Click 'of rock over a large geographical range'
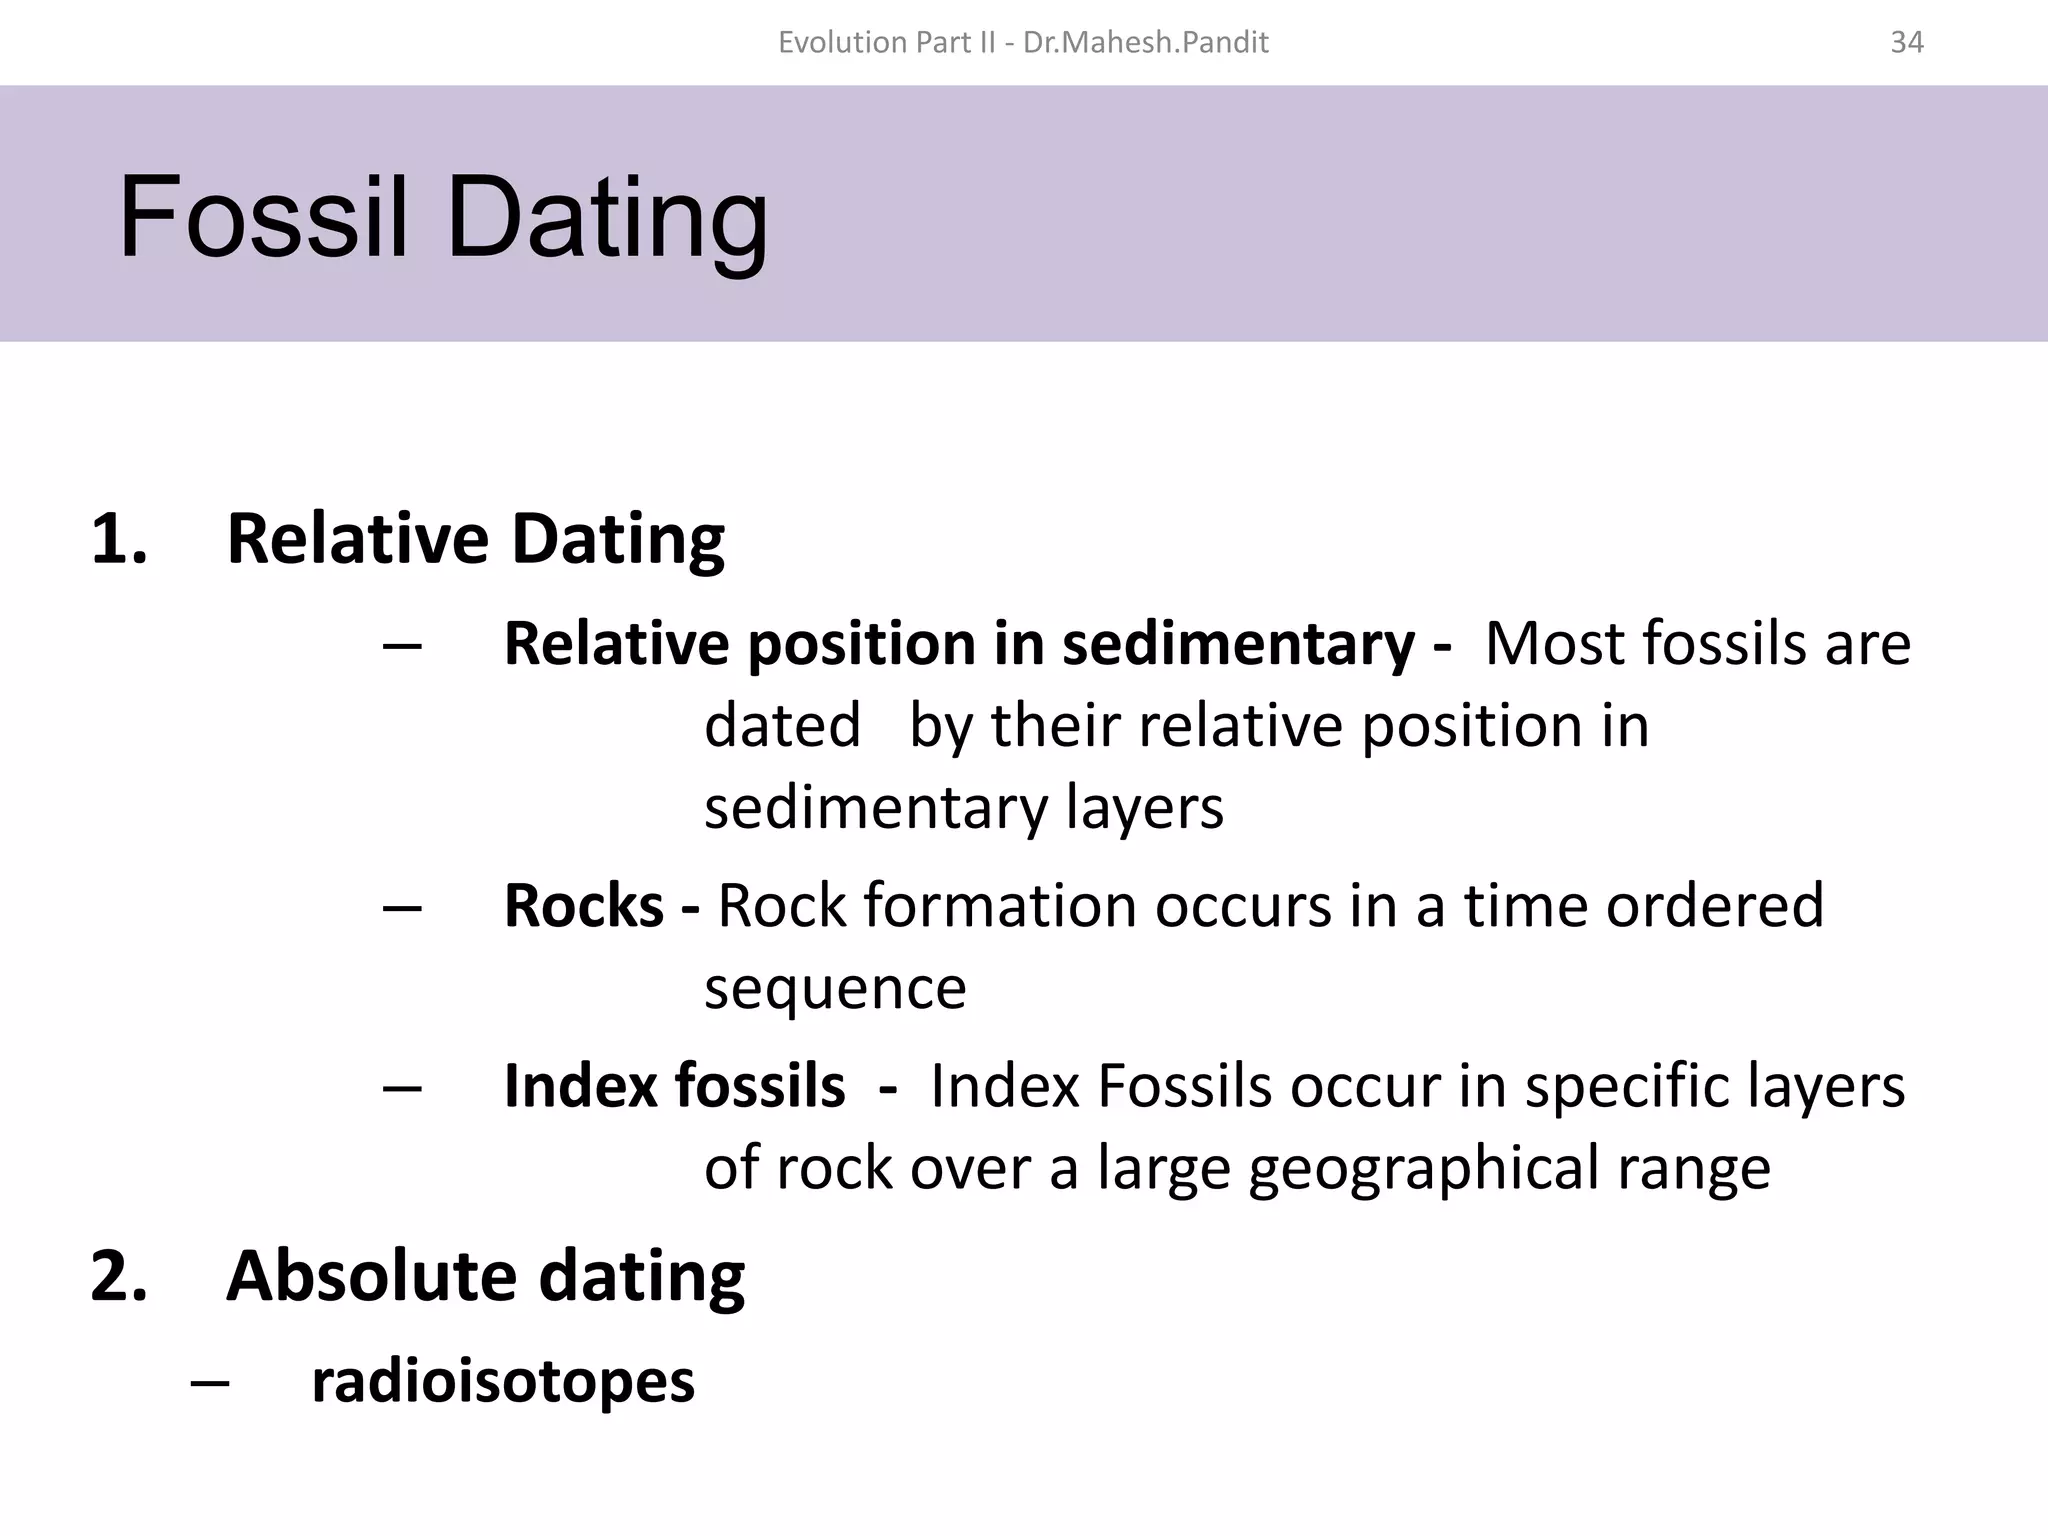This screenshot has width=2048, height=1536. pyautogui.click(x=1237, y=1168)
